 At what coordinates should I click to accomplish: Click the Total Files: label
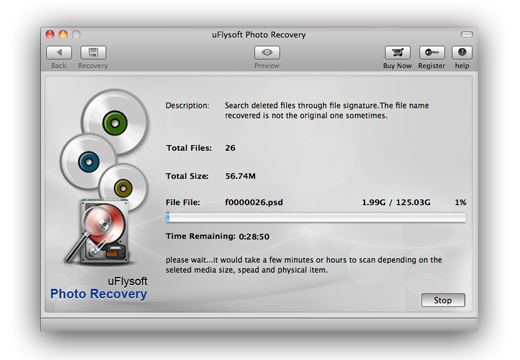pyautogui.click(x=189, y=148)
